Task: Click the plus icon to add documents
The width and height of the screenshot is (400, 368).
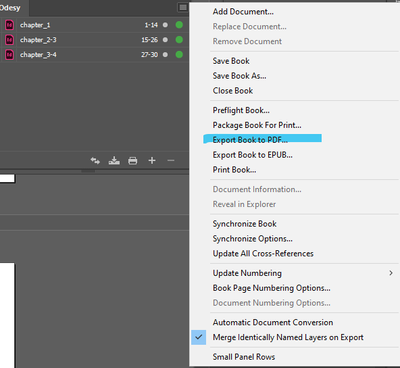Action: click(x=152, y=161)
